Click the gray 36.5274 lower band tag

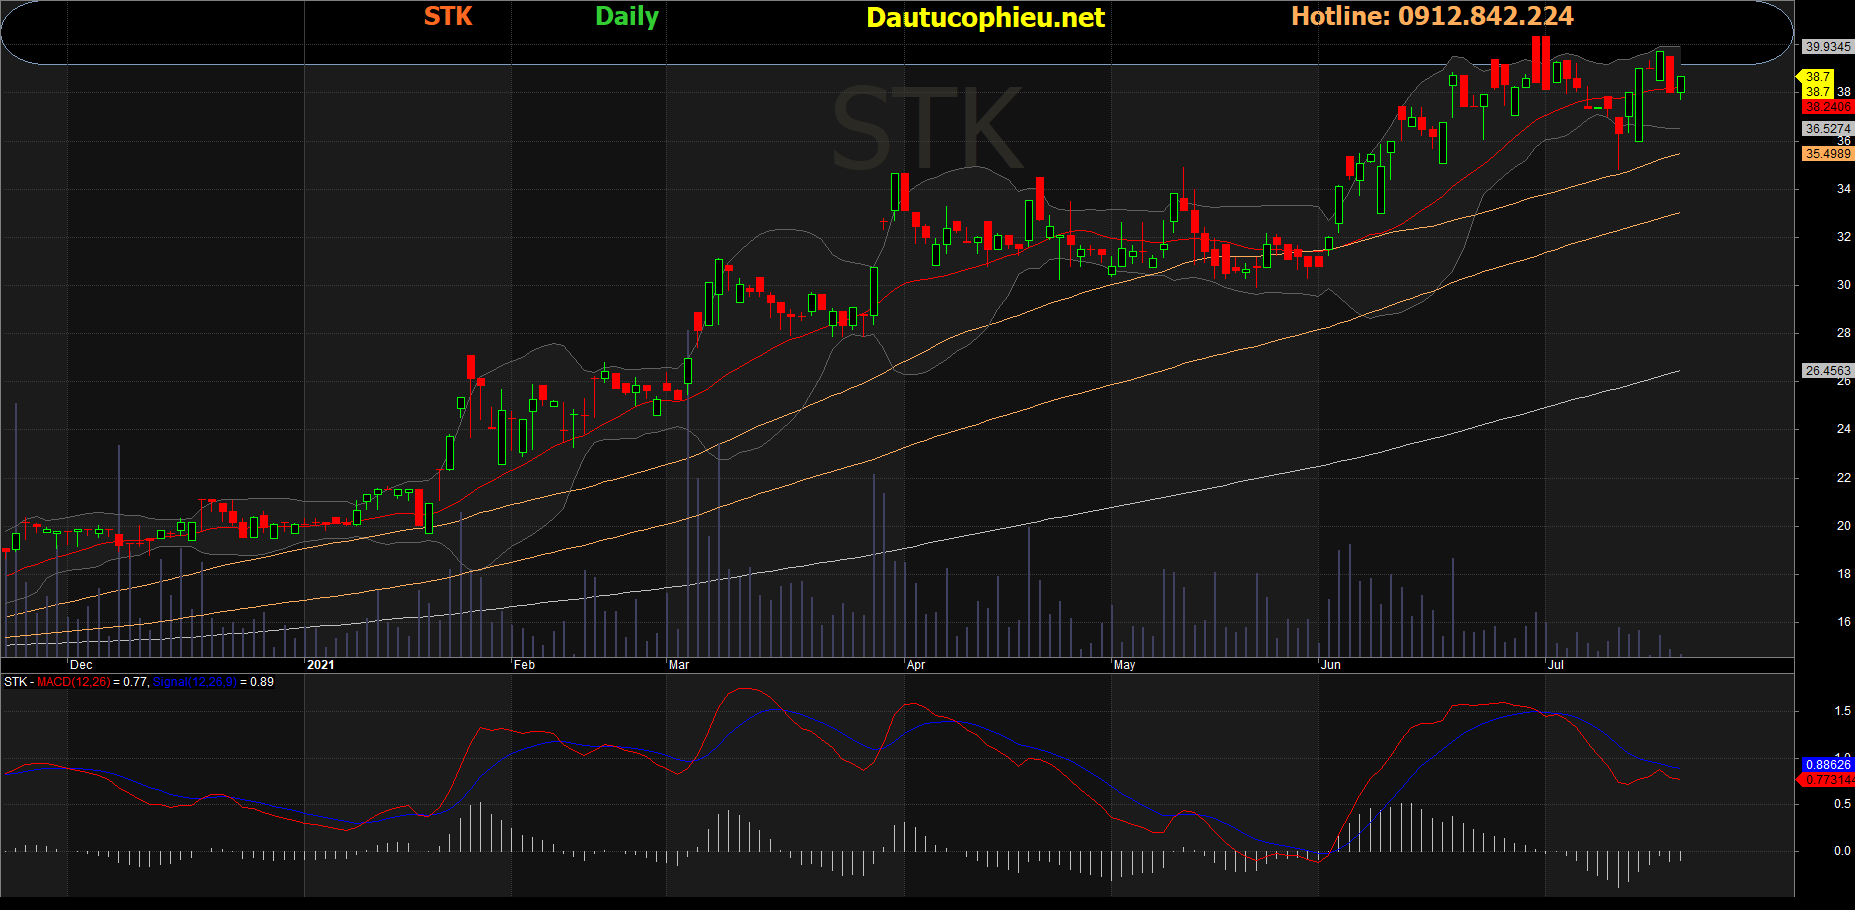[x=1827, y=129]
